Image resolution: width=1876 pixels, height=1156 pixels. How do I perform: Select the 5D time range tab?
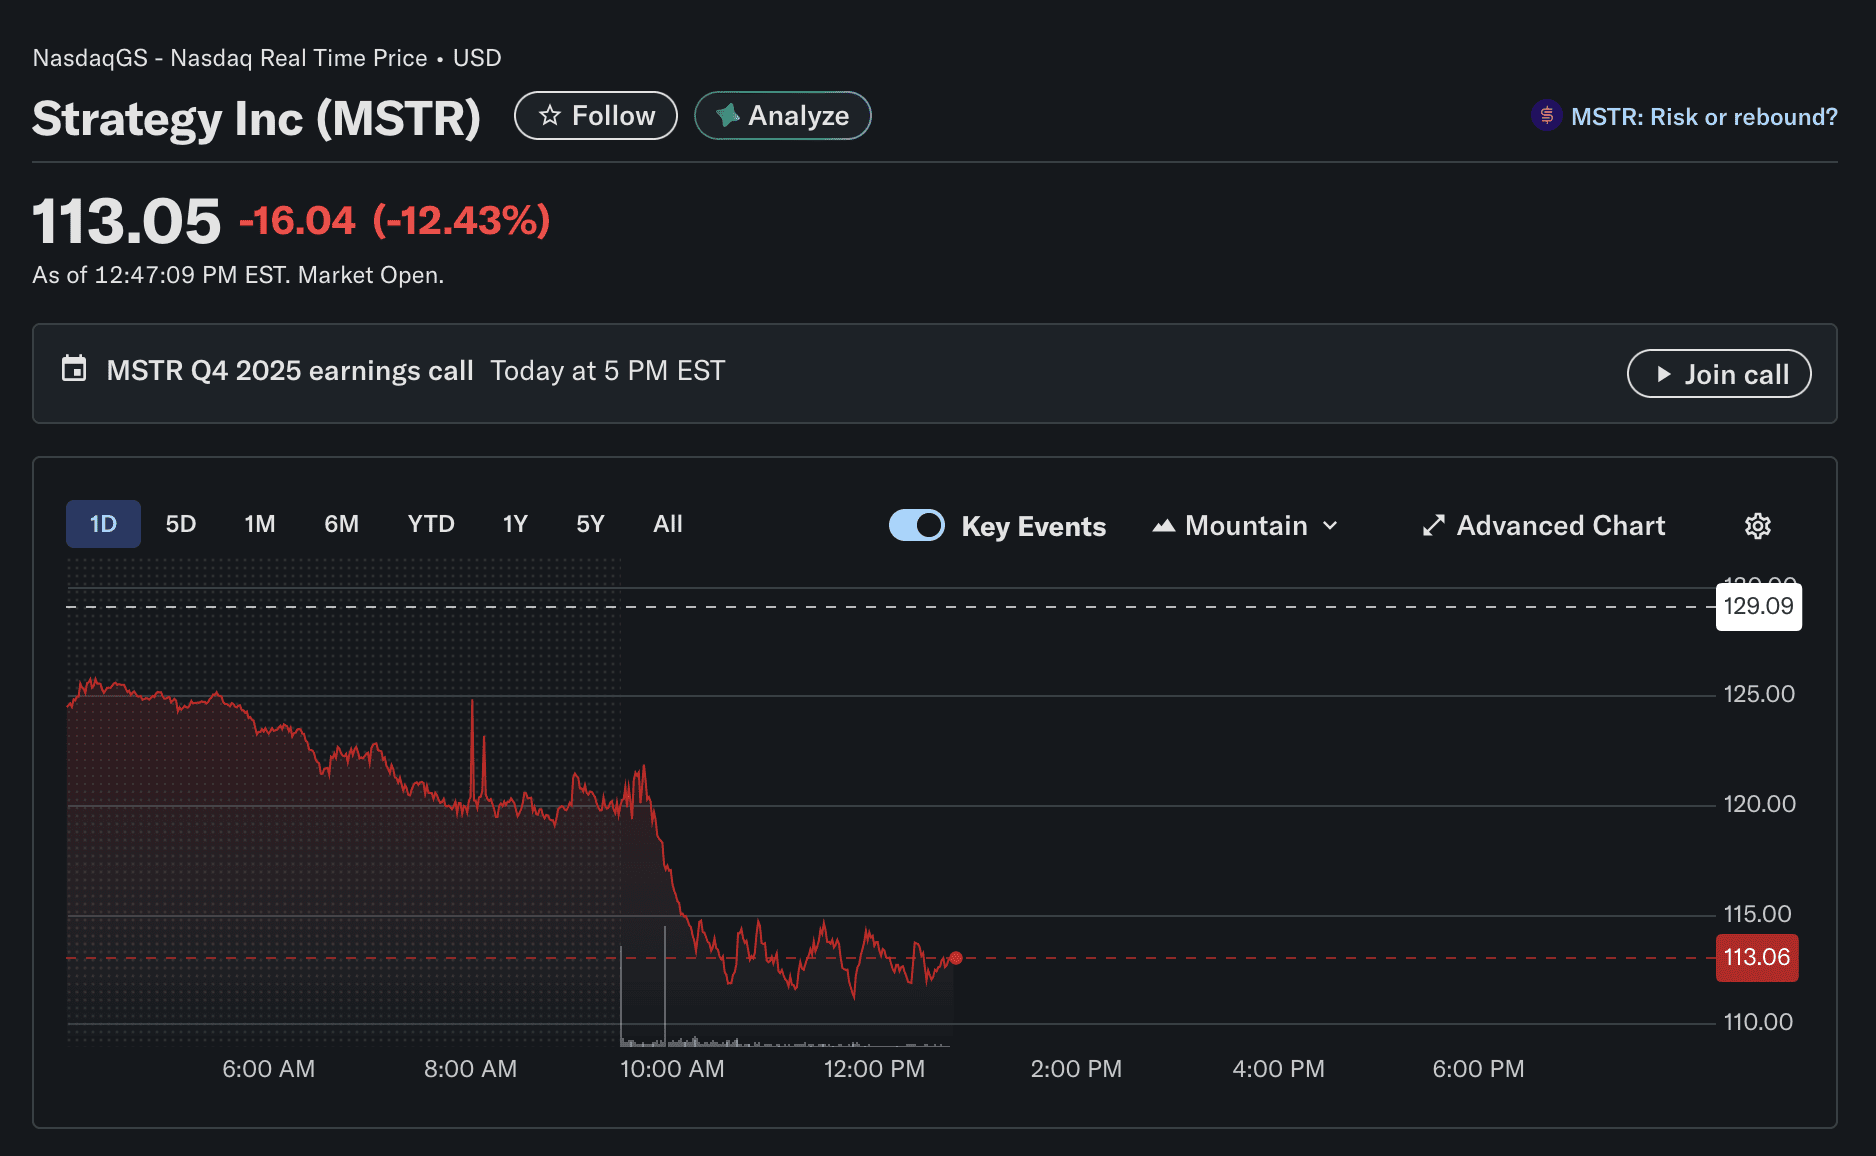(181, 524)
